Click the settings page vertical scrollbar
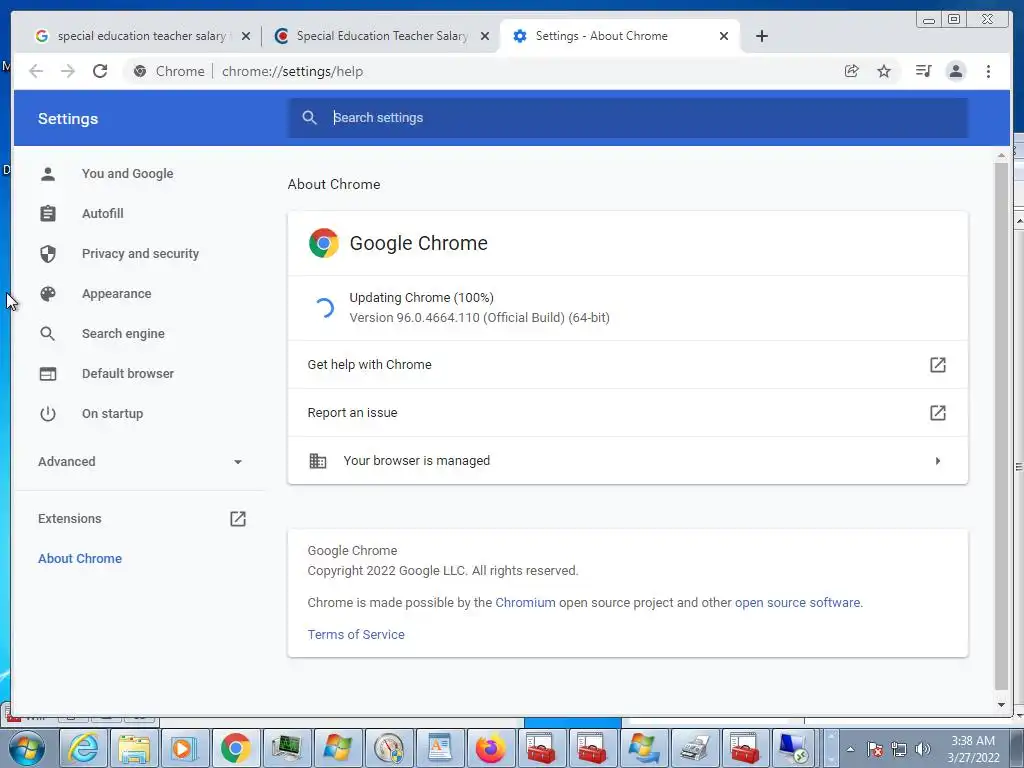The height and width of the screenshot is (768, 1024). pyautogui.click(x=1001, y=426)
